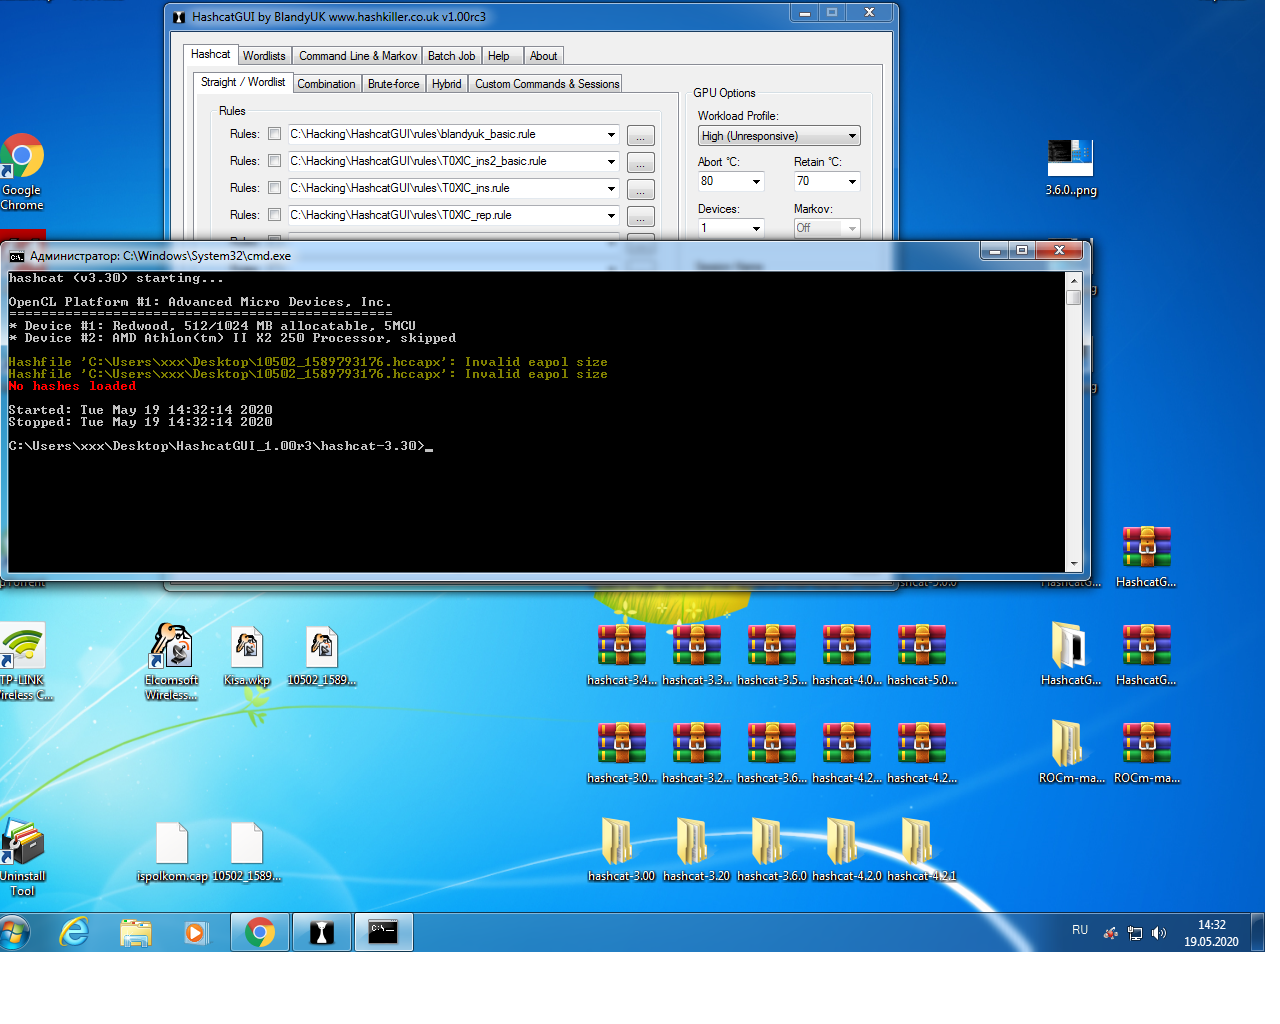Tick the T0XIC_ins2_basic.rule checkbox
The image size is (1280, 1024).
point(274,161)
